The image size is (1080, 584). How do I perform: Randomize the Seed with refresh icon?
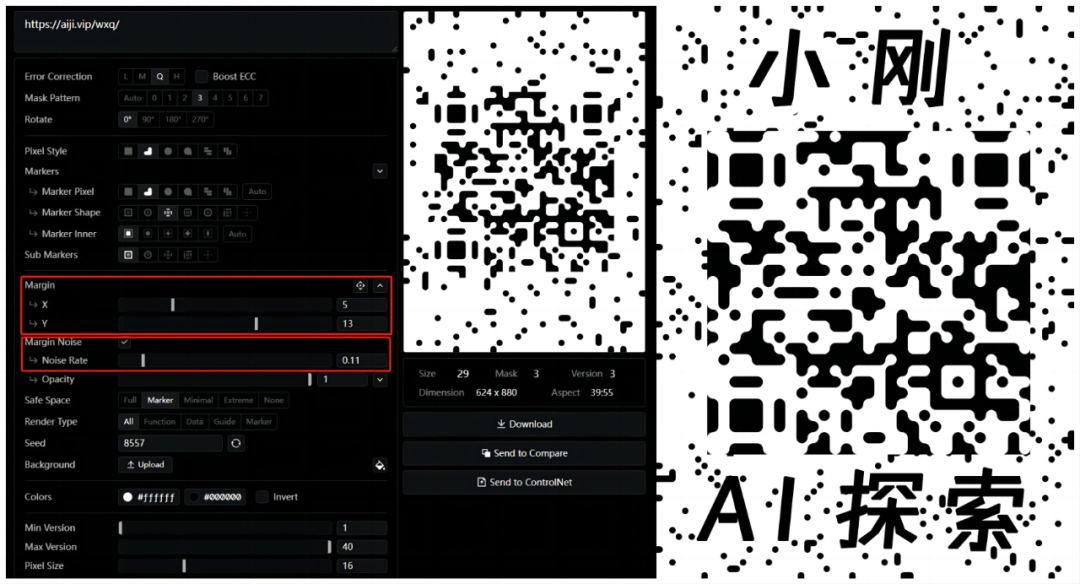point(236,444)
